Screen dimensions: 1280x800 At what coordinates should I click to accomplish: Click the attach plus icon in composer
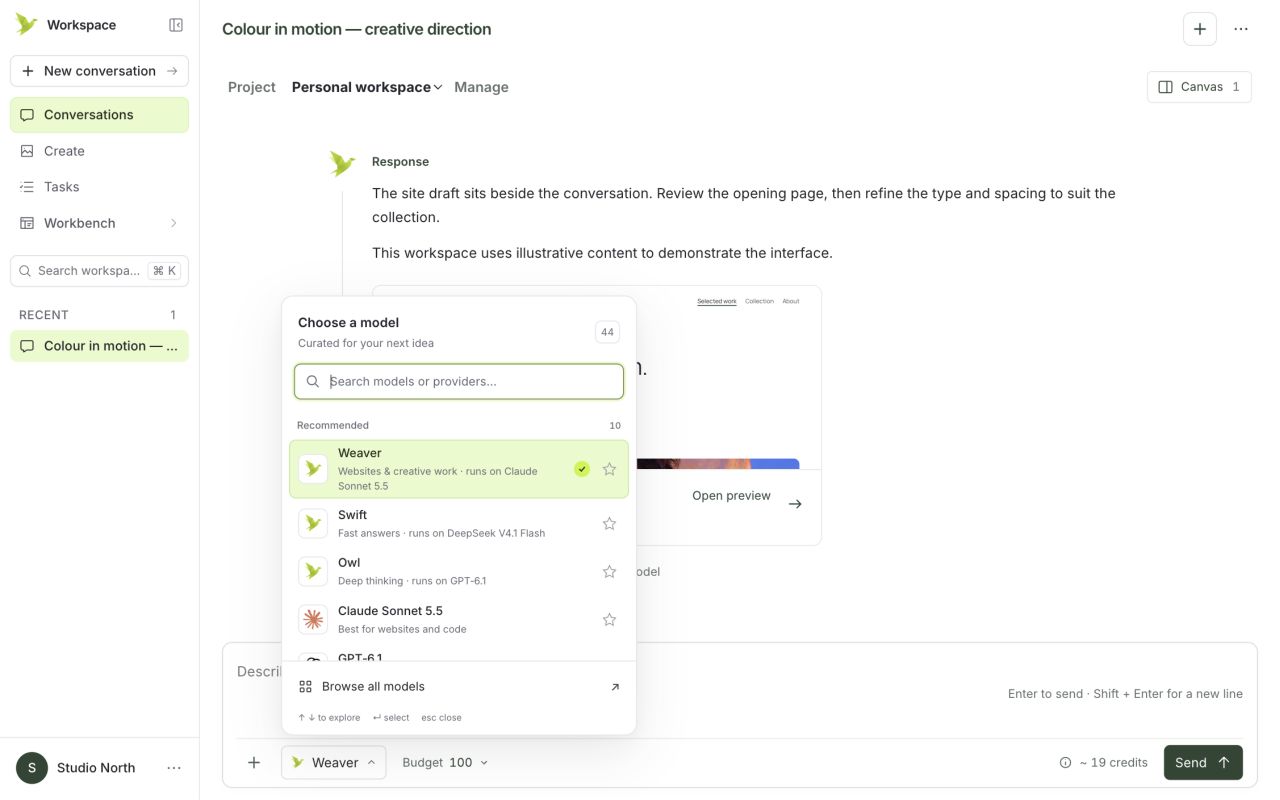coord(254,762)
